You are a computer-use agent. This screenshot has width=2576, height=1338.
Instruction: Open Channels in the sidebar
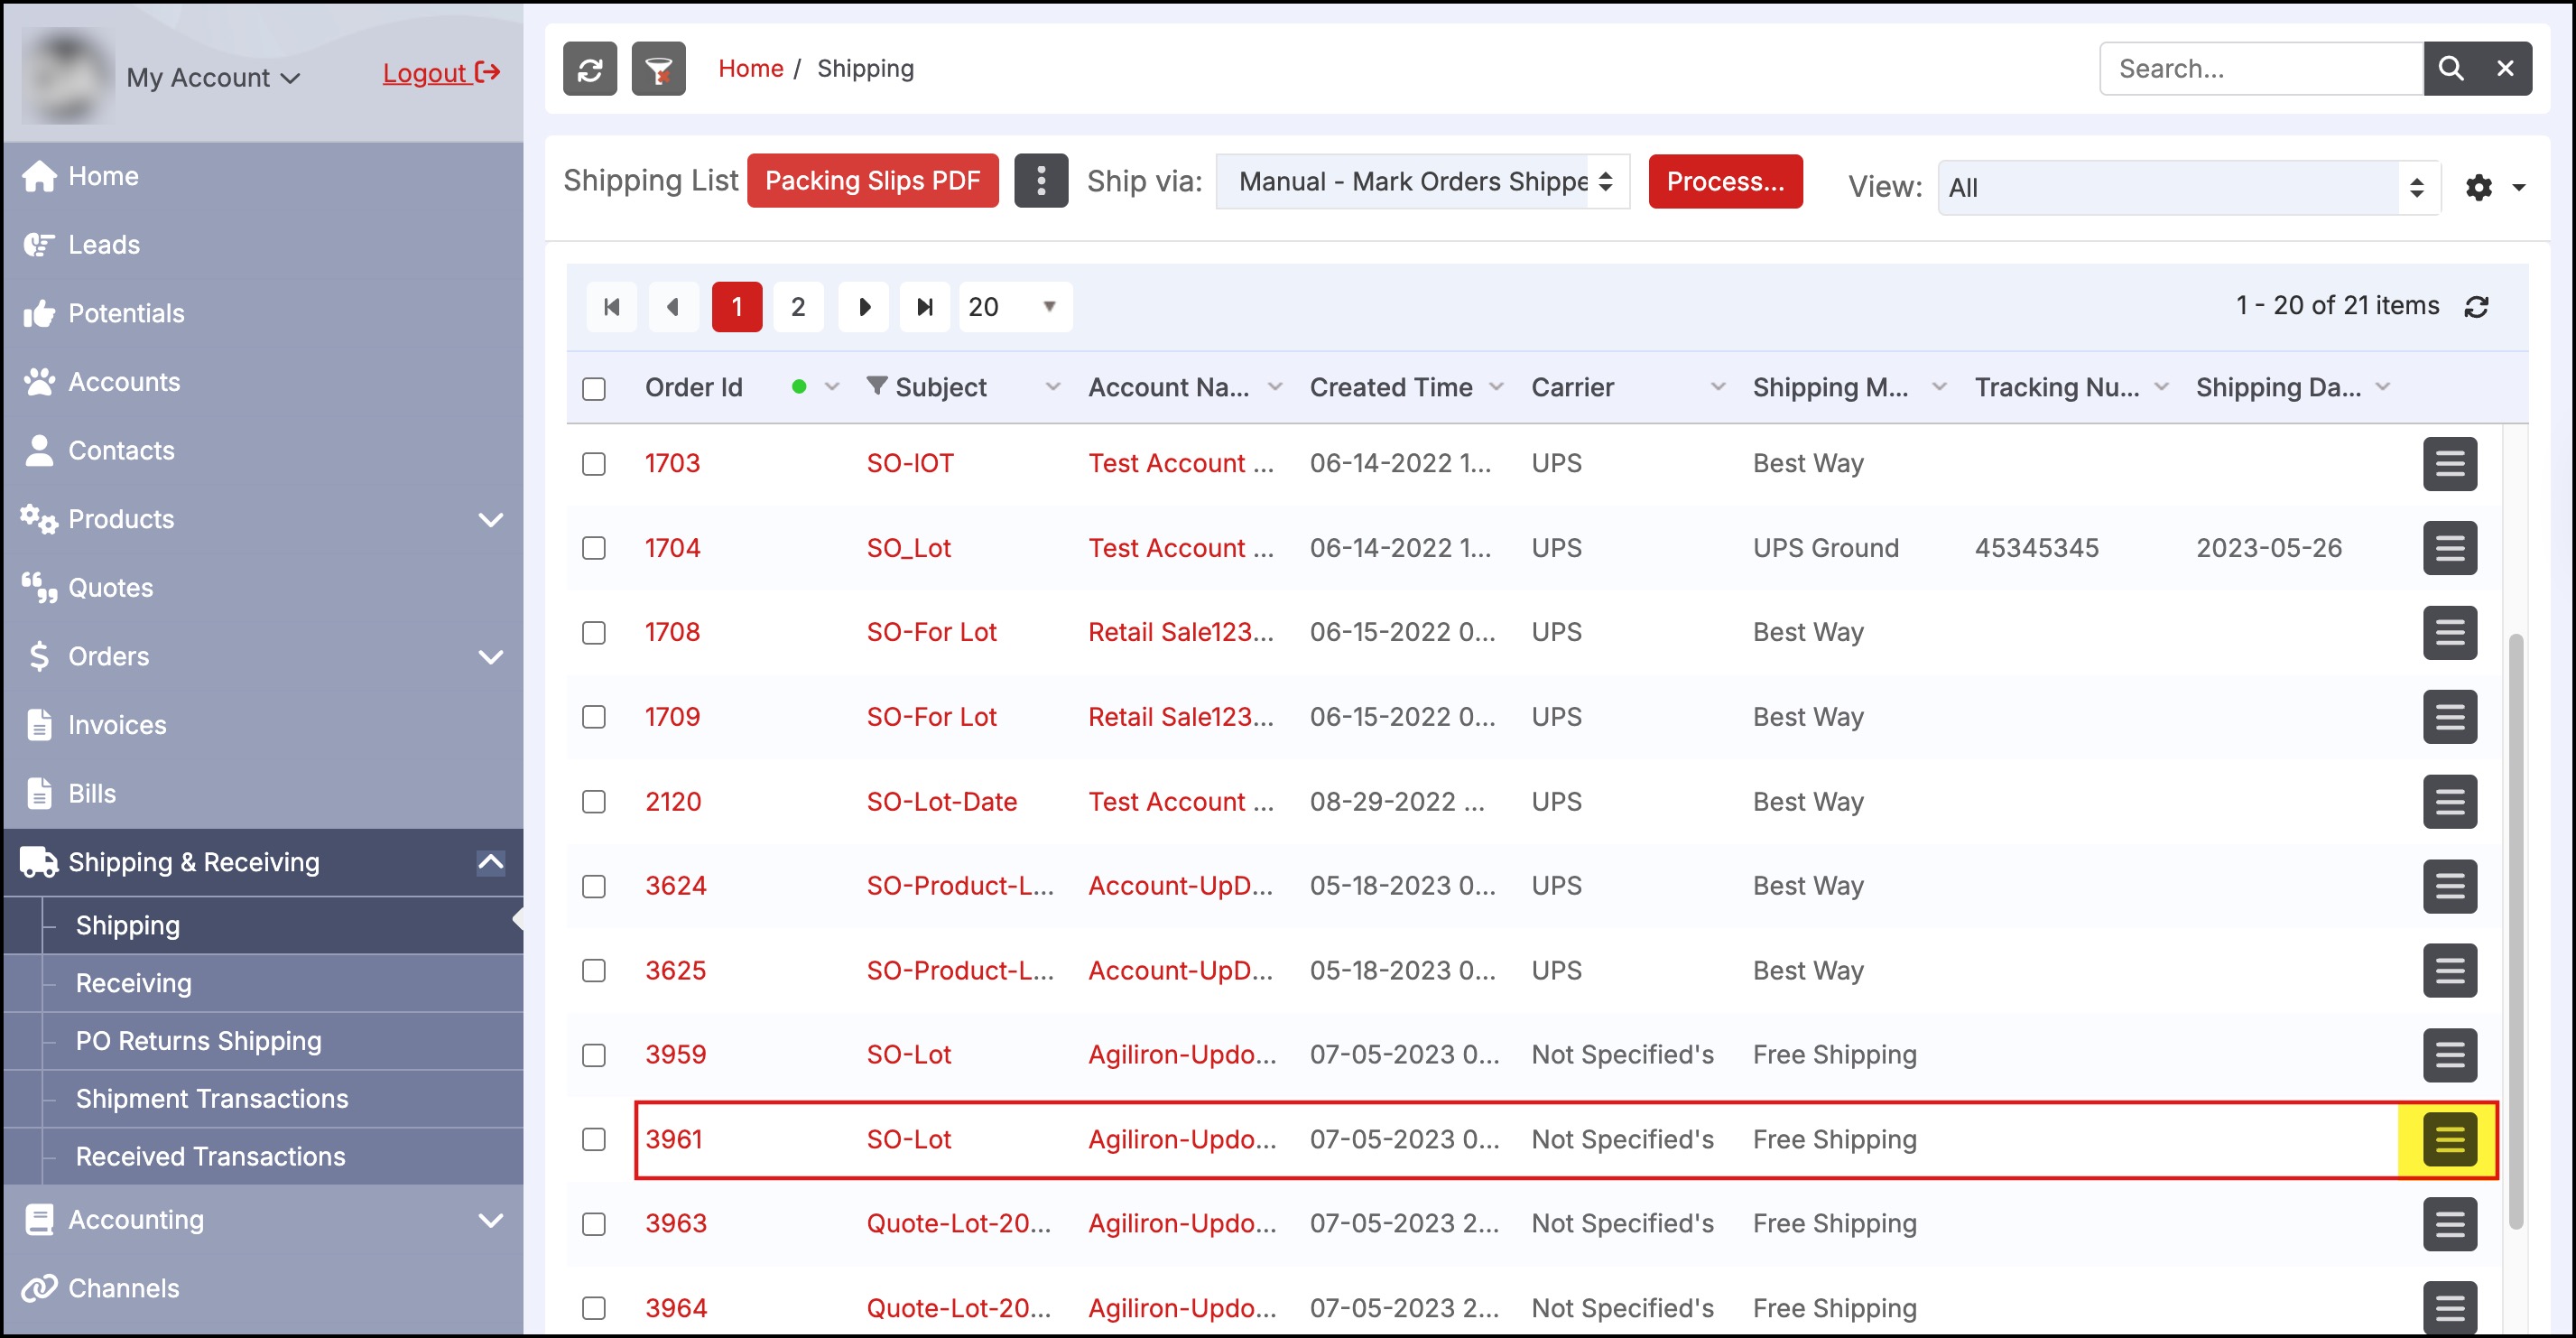point(262,1289)
